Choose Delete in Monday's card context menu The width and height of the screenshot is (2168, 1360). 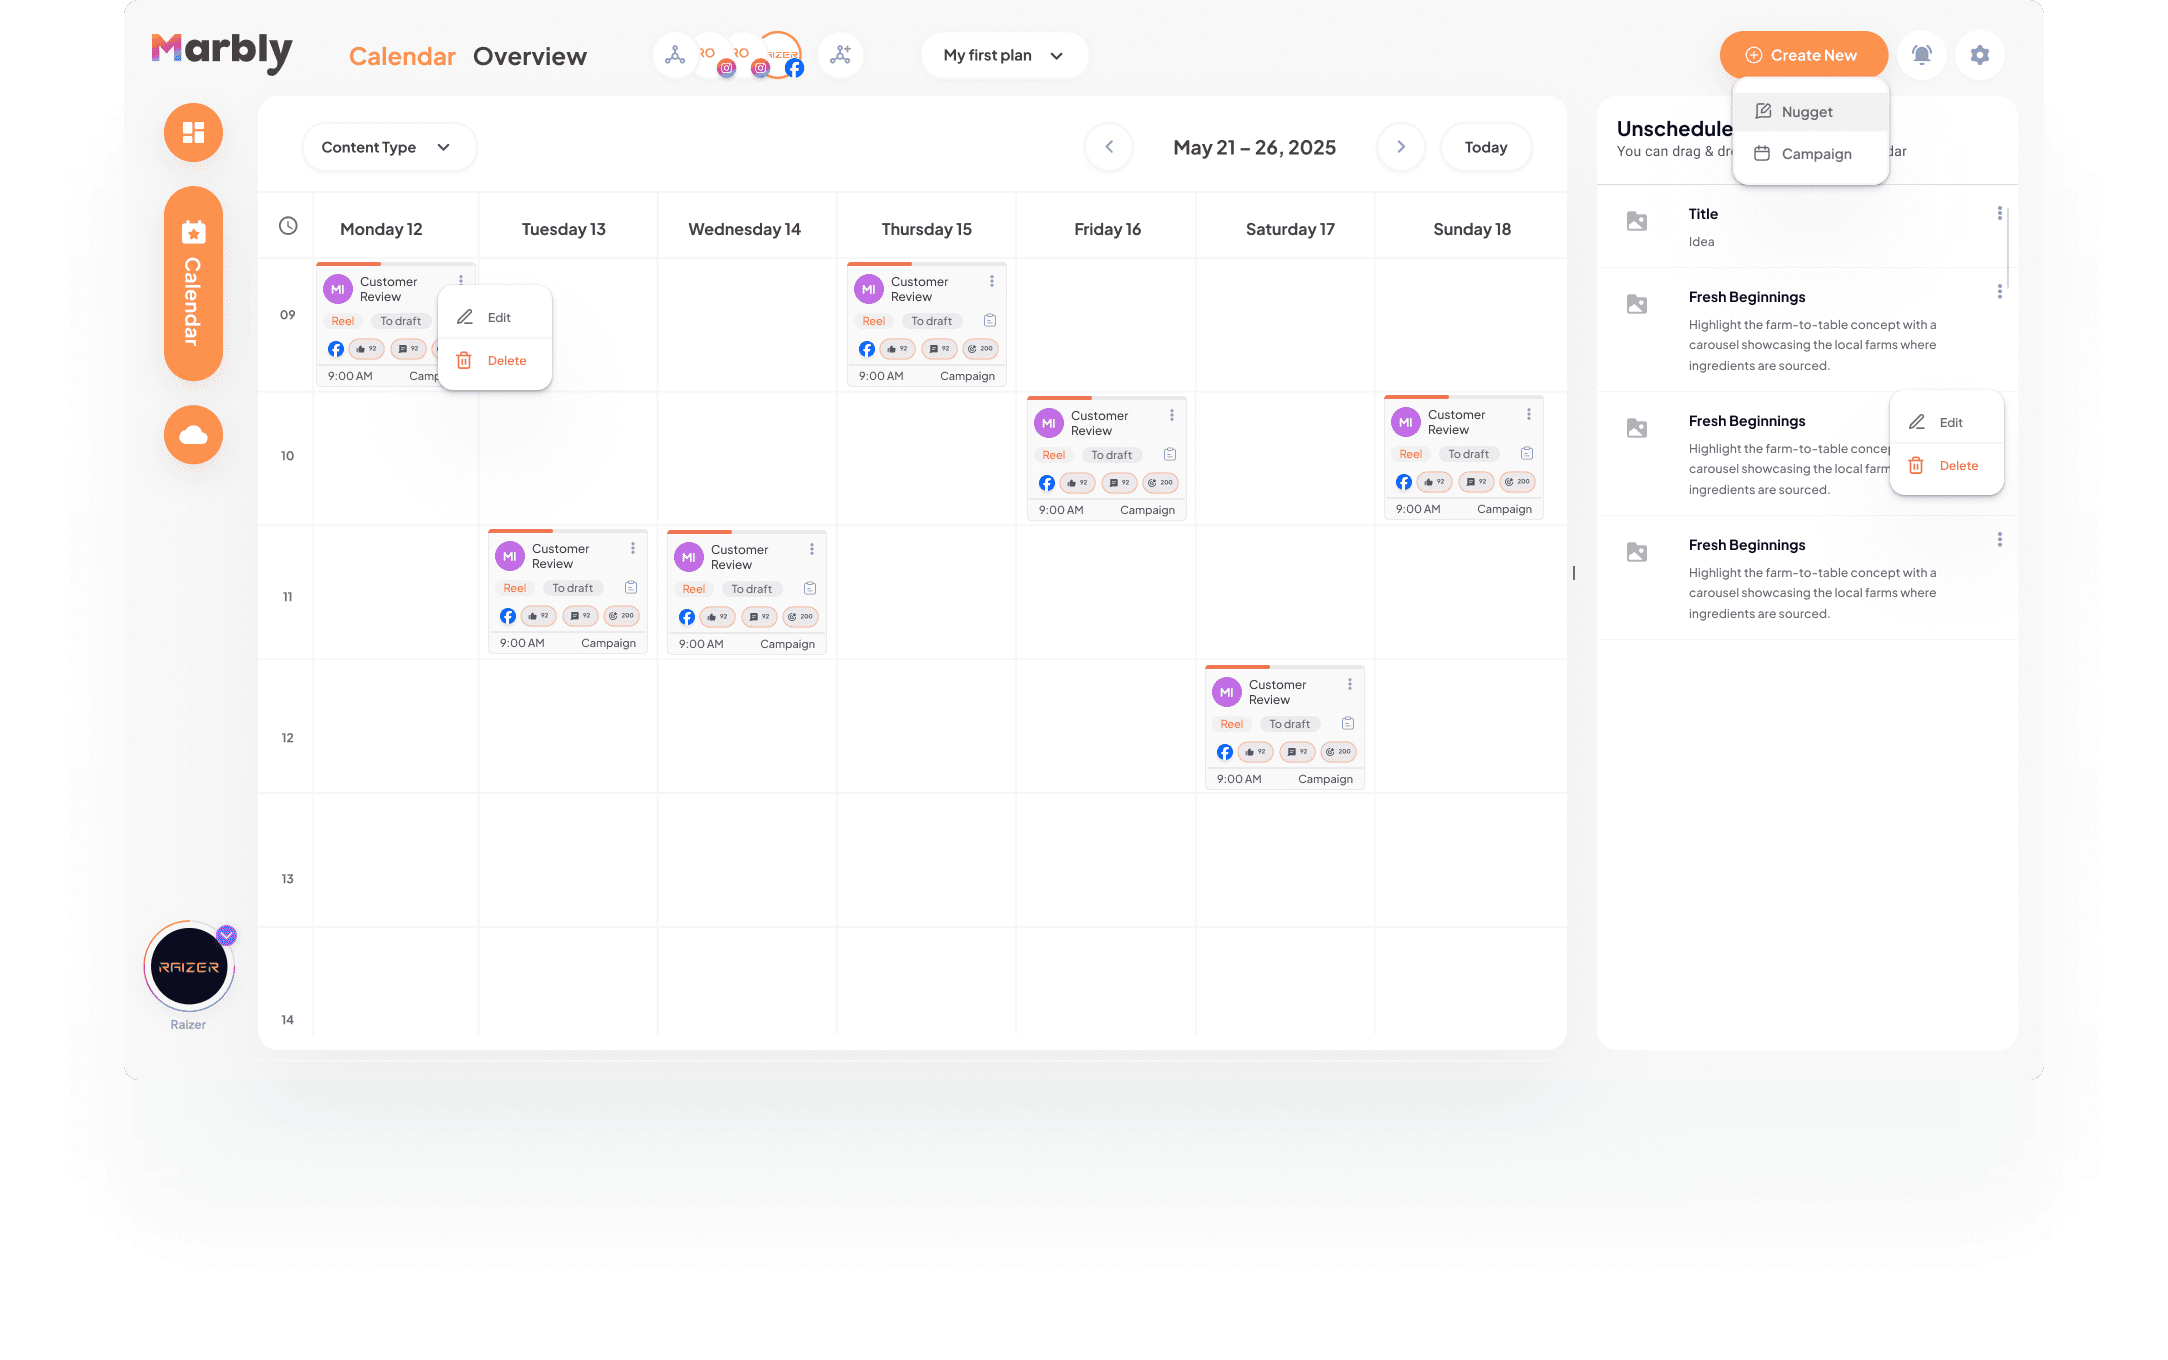(505, 361)
